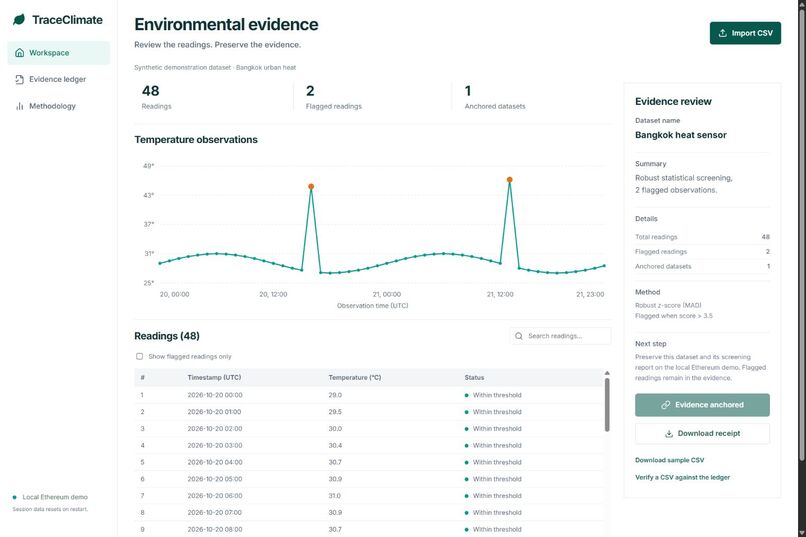Viewport: 806px width, 537px height.
Task: Click the Workspace home icon
Action: click(20, 53)
